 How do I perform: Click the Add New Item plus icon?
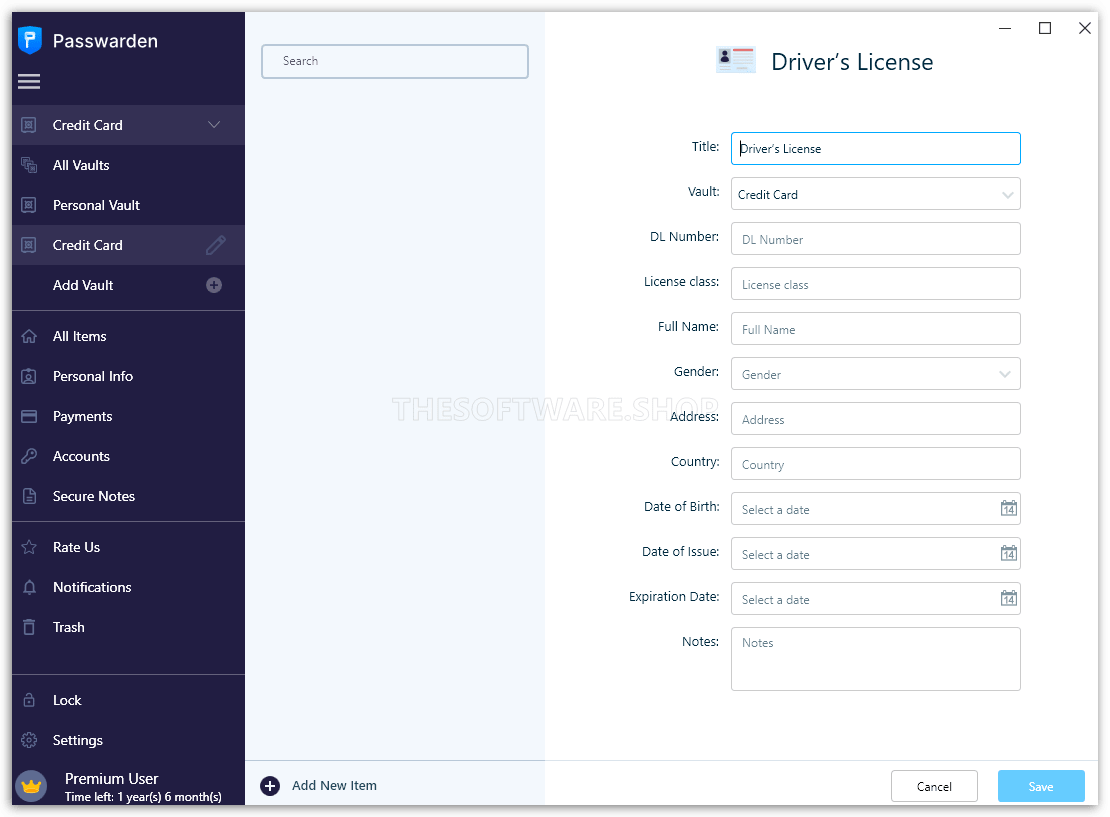tap(270, 785)
